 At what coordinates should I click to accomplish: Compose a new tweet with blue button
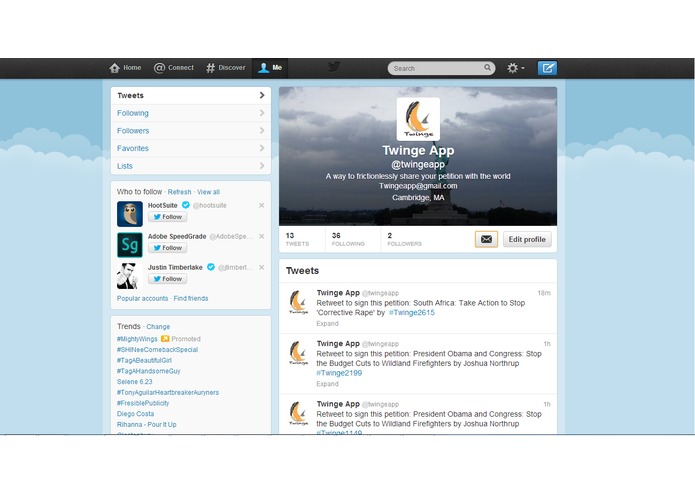[x=547, y=68]
